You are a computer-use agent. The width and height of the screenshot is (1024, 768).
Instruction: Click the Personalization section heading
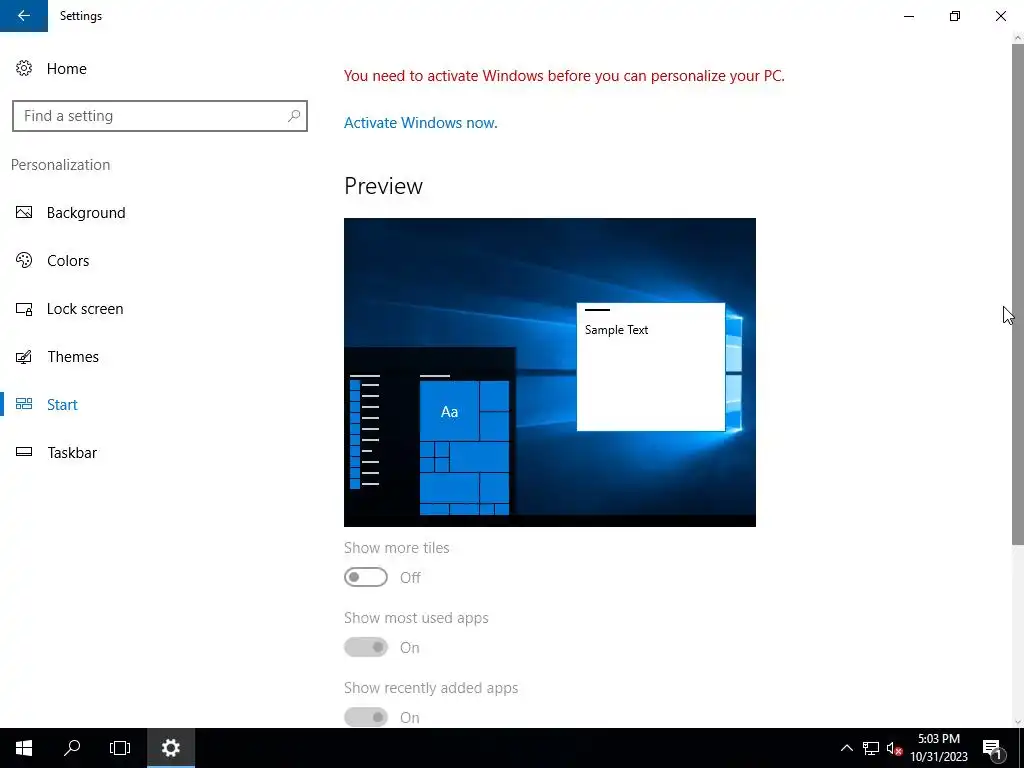pos(61,165)
